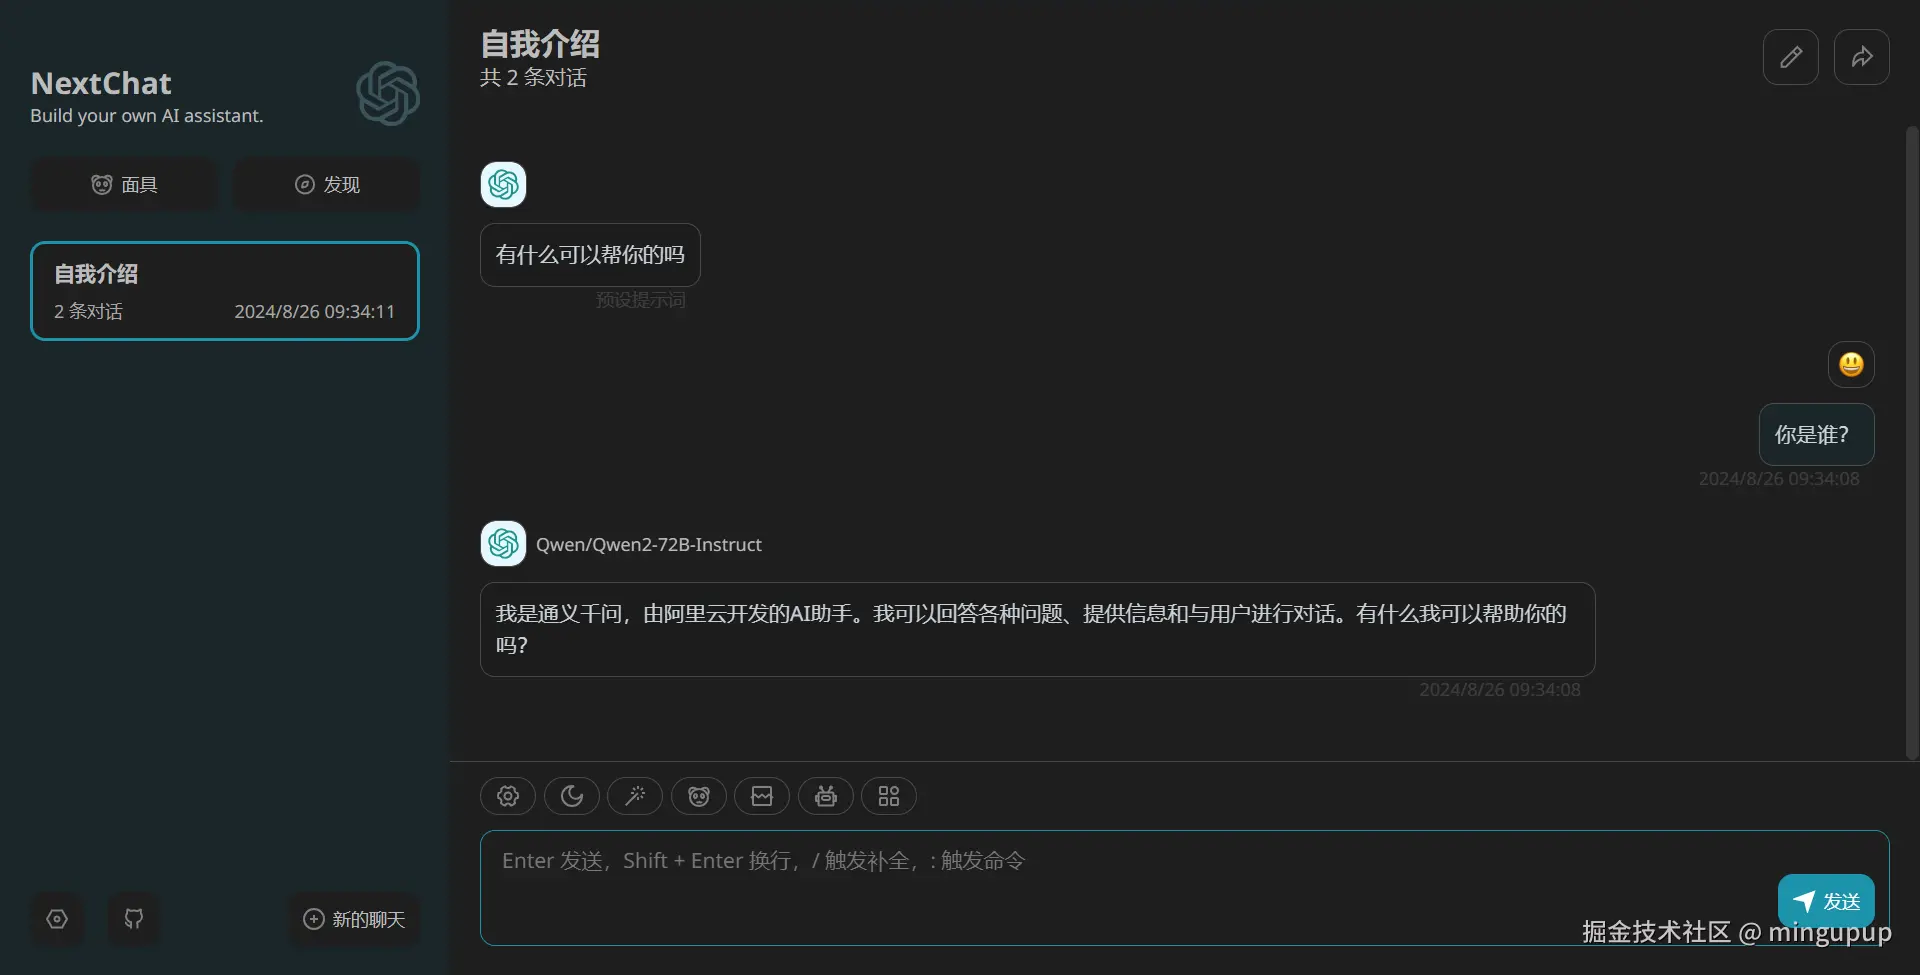Viewport: 1920px width, 975px height.
Task: Open plugins with the grid icon
Action: [x=889, y=796]
